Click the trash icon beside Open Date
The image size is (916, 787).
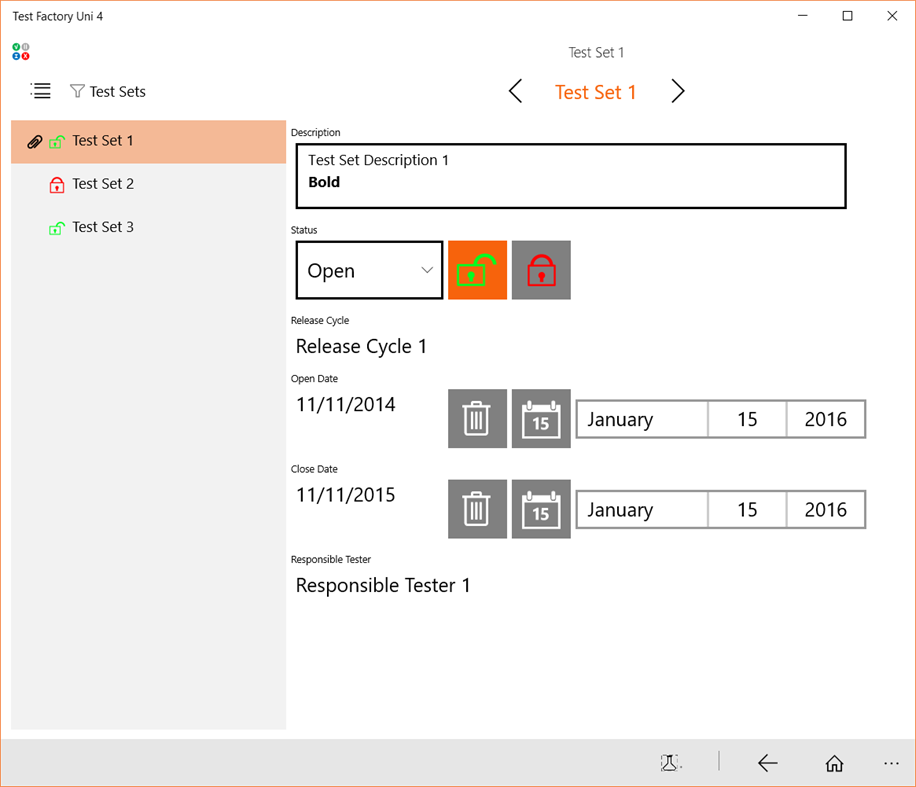pos(477,419)
